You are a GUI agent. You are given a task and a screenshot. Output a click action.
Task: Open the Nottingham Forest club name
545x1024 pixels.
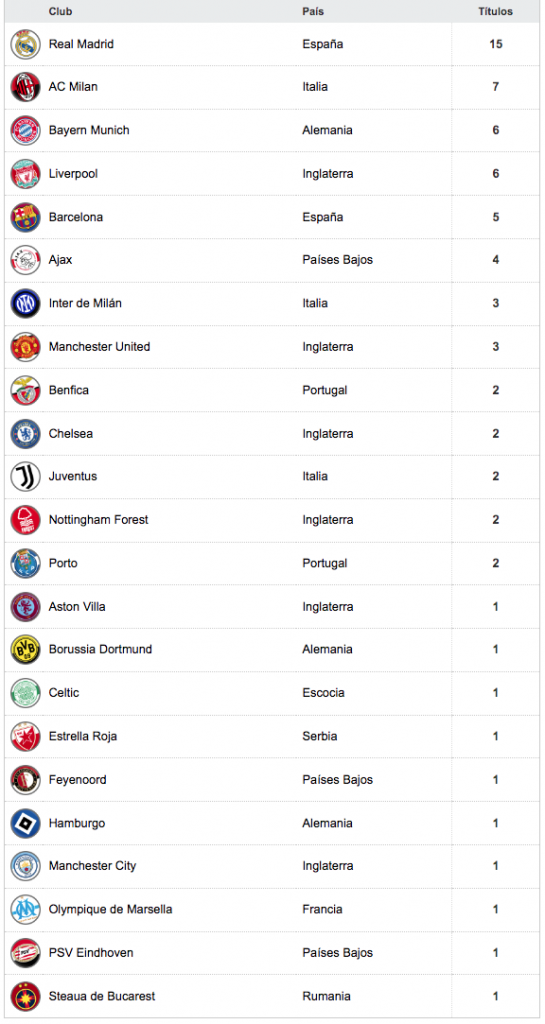tap(99, 520)
